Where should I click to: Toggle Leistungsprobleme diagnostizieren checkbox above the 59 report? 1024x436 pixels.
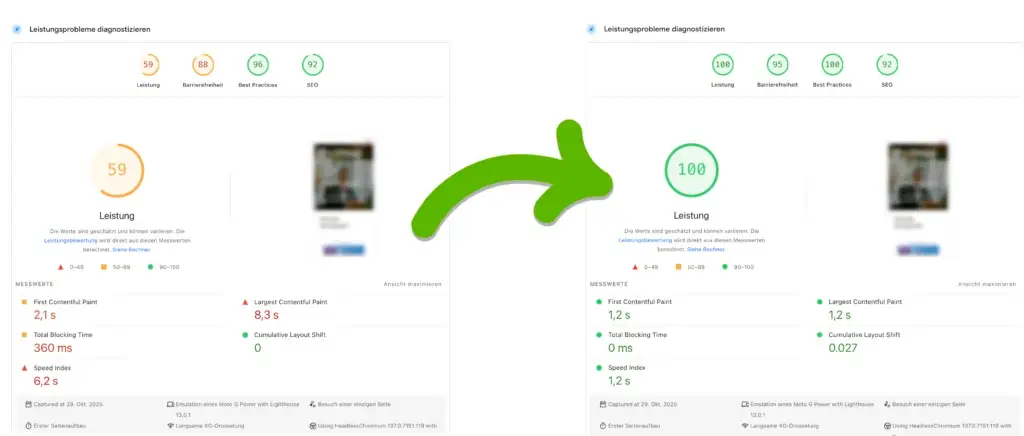coord(16,29)
